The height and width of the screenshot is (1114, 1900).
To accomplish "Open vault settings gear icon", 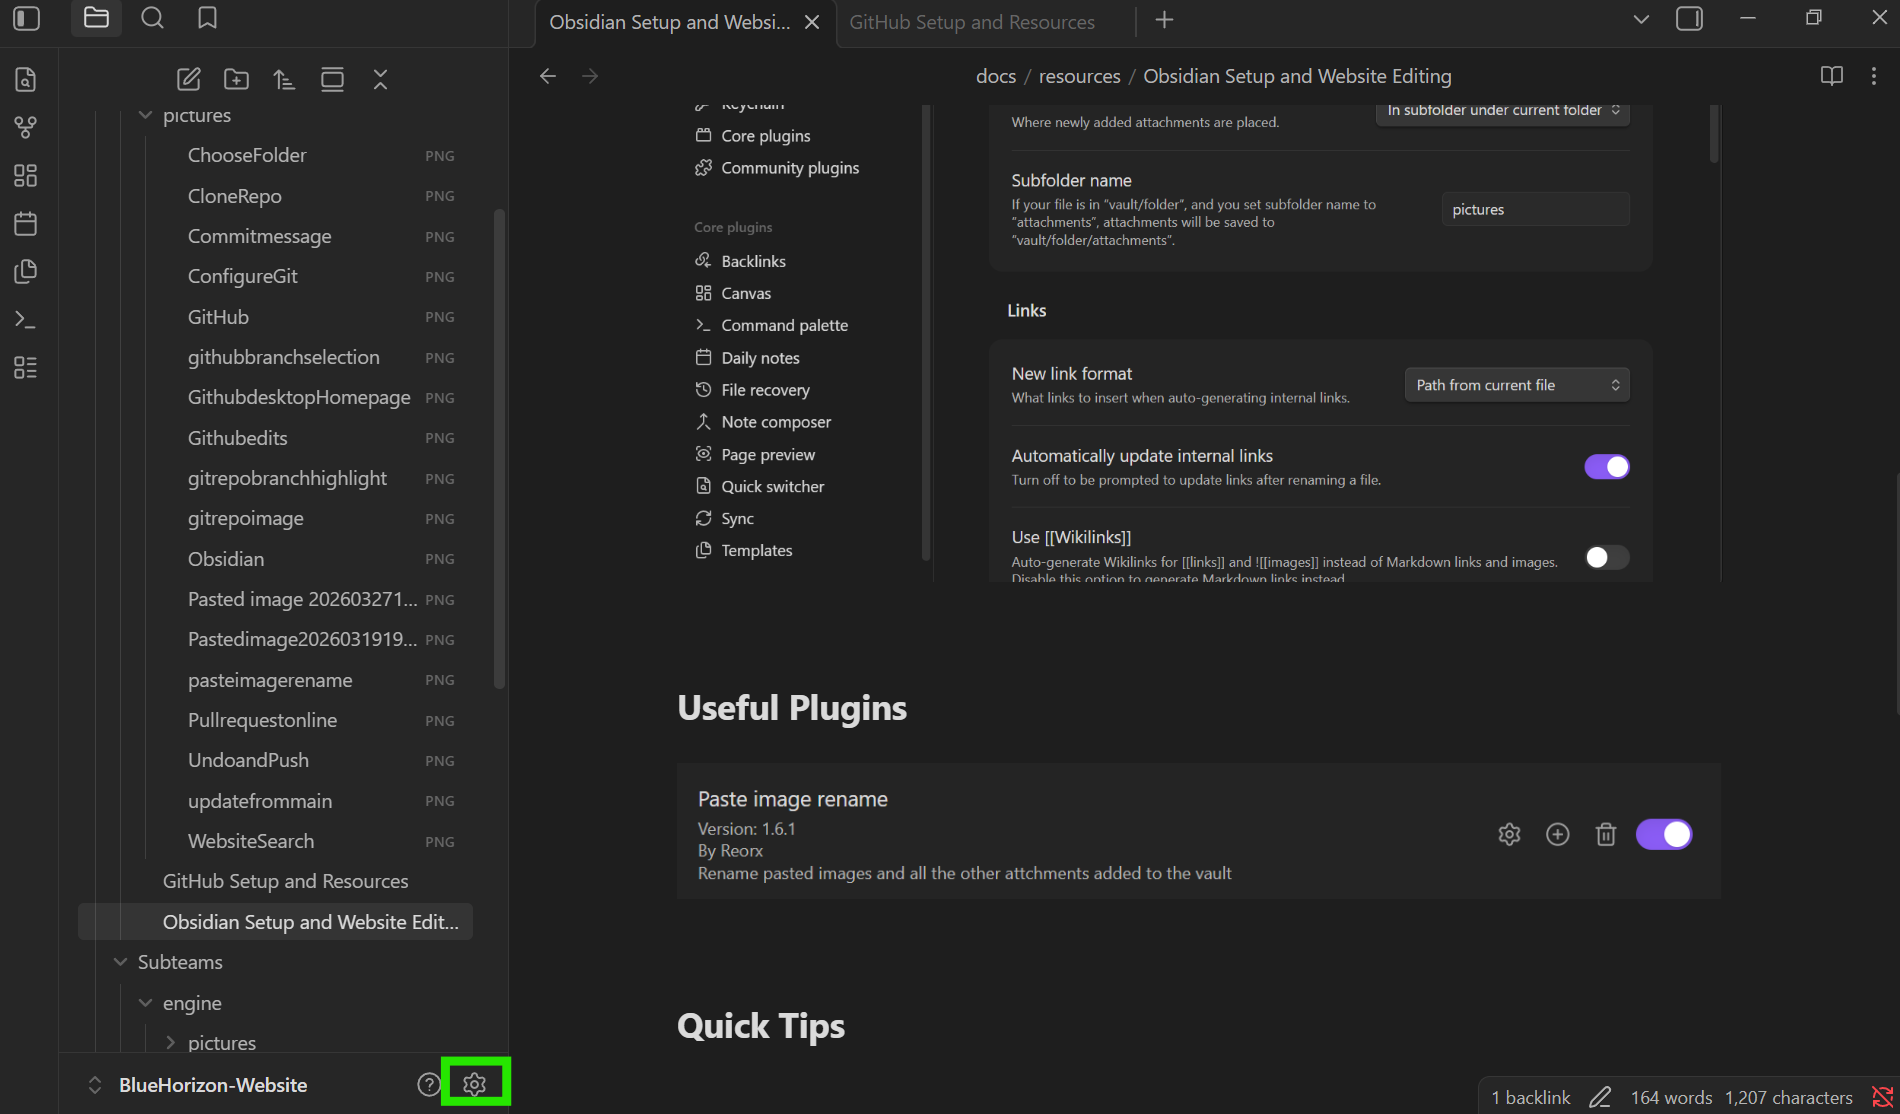I will coord(475,1083).
